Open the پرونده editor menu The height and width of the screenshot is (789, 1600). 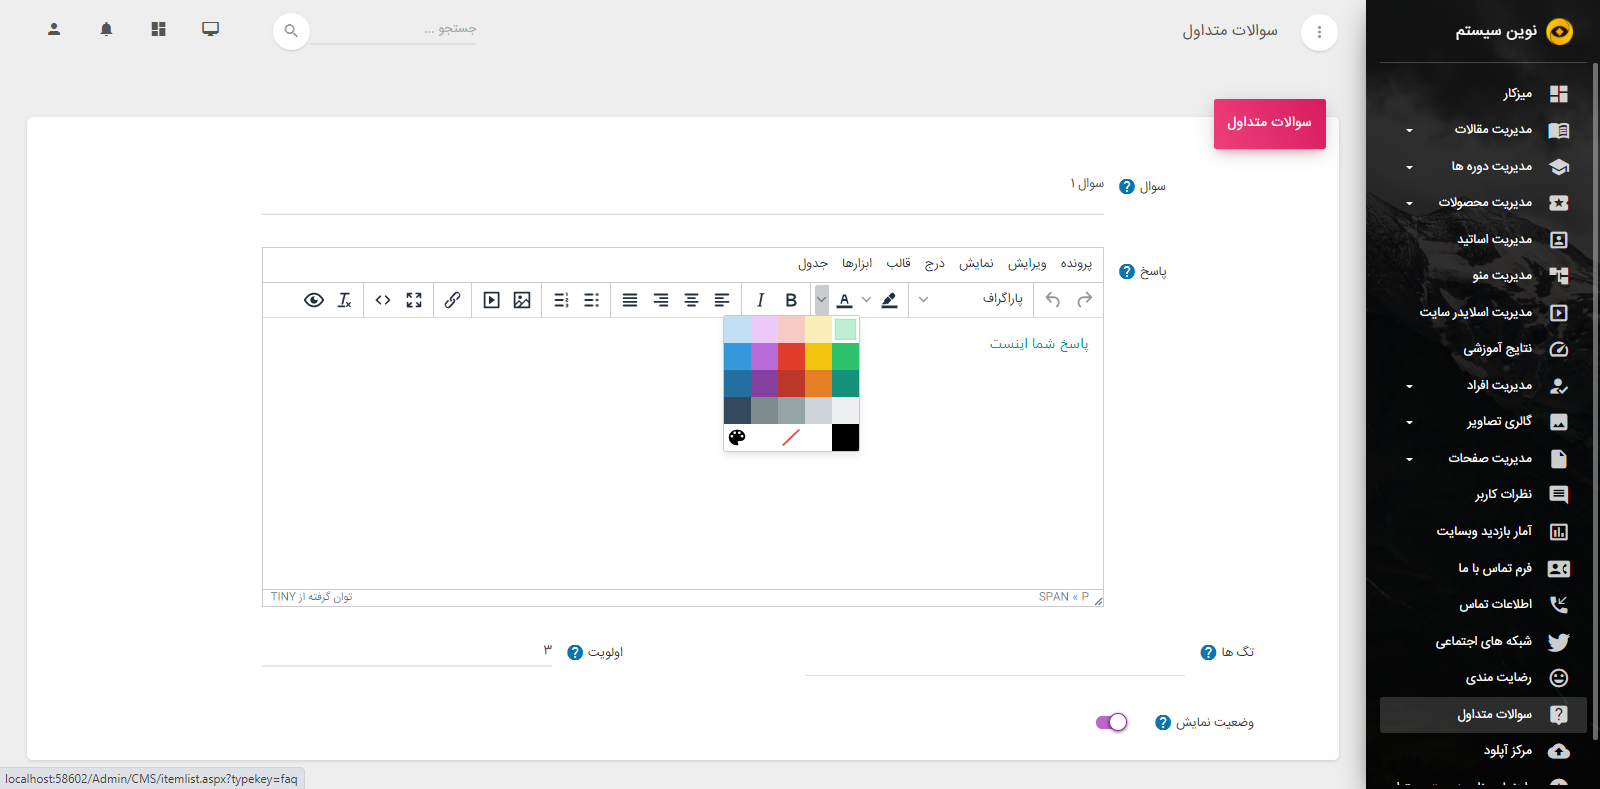[1076, 264]
